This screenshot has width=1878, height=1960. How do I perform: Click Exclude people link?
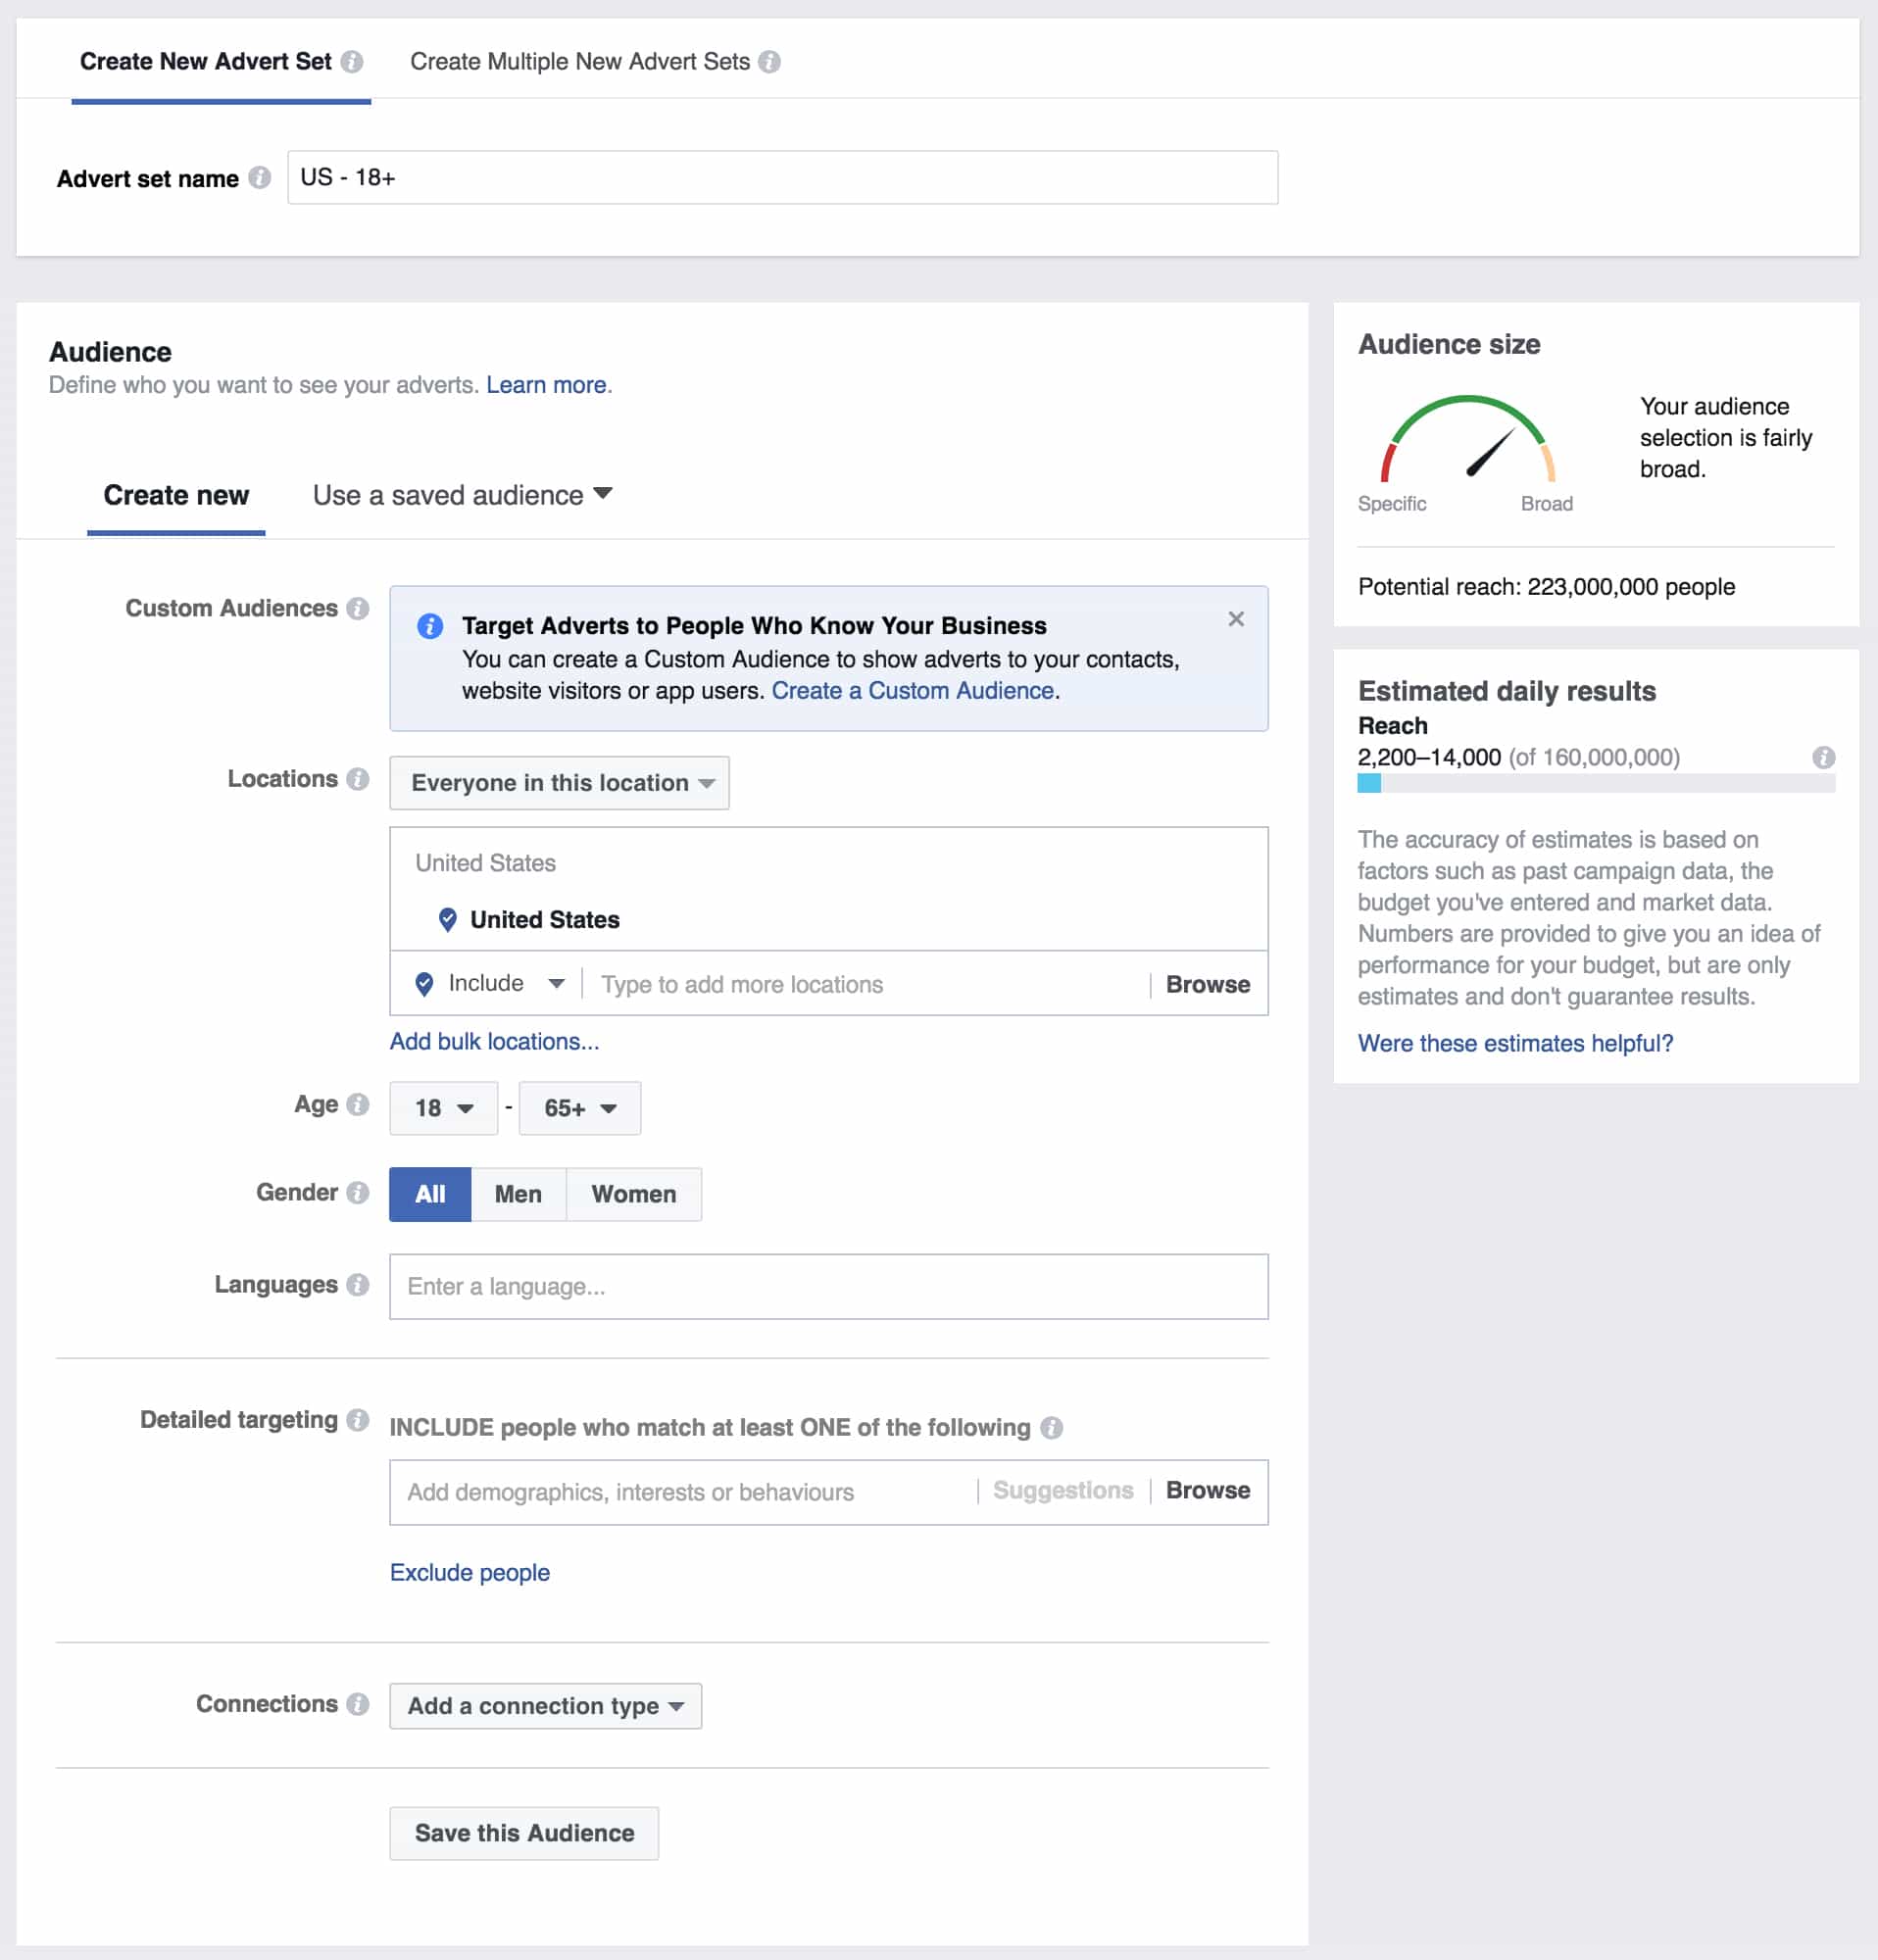[470, 1573]
